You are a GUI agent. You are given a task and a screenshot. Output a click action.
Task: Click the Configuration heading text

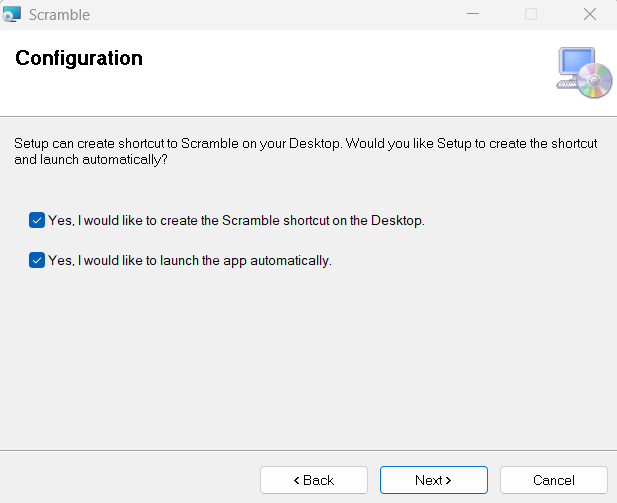pos(79,59)
